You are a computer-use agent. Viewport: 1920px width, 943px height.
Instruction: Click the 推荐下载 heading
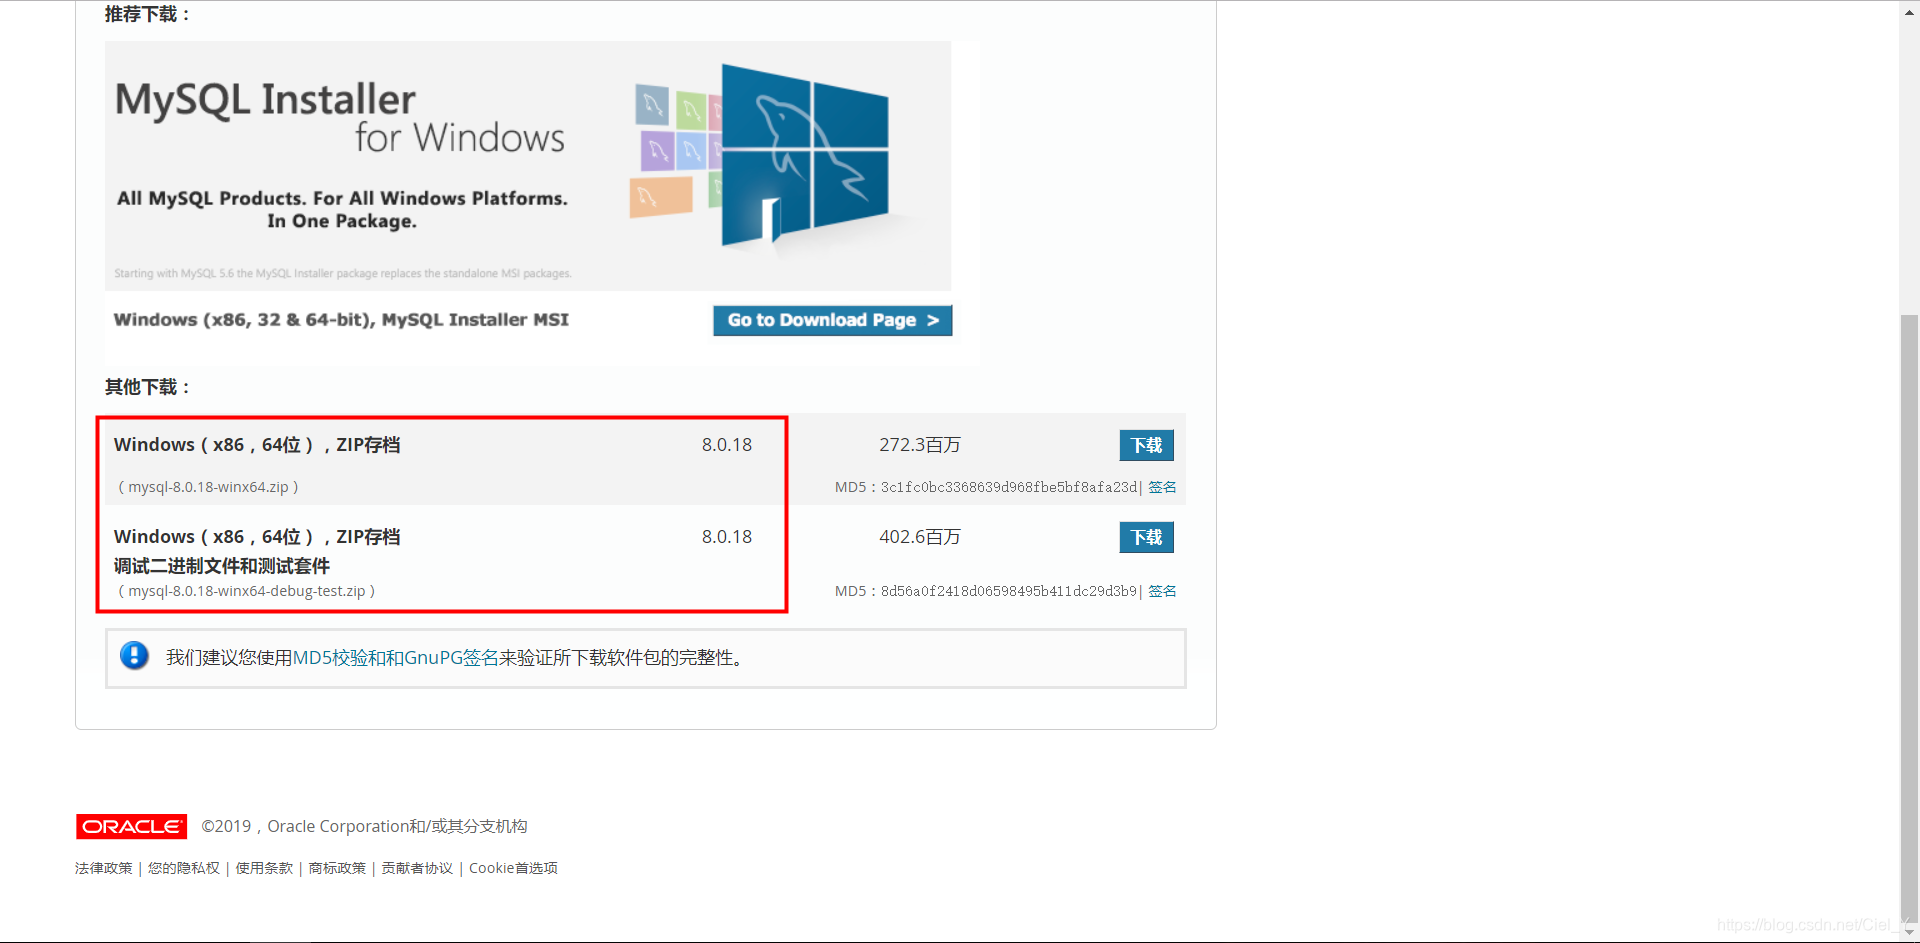147,14
